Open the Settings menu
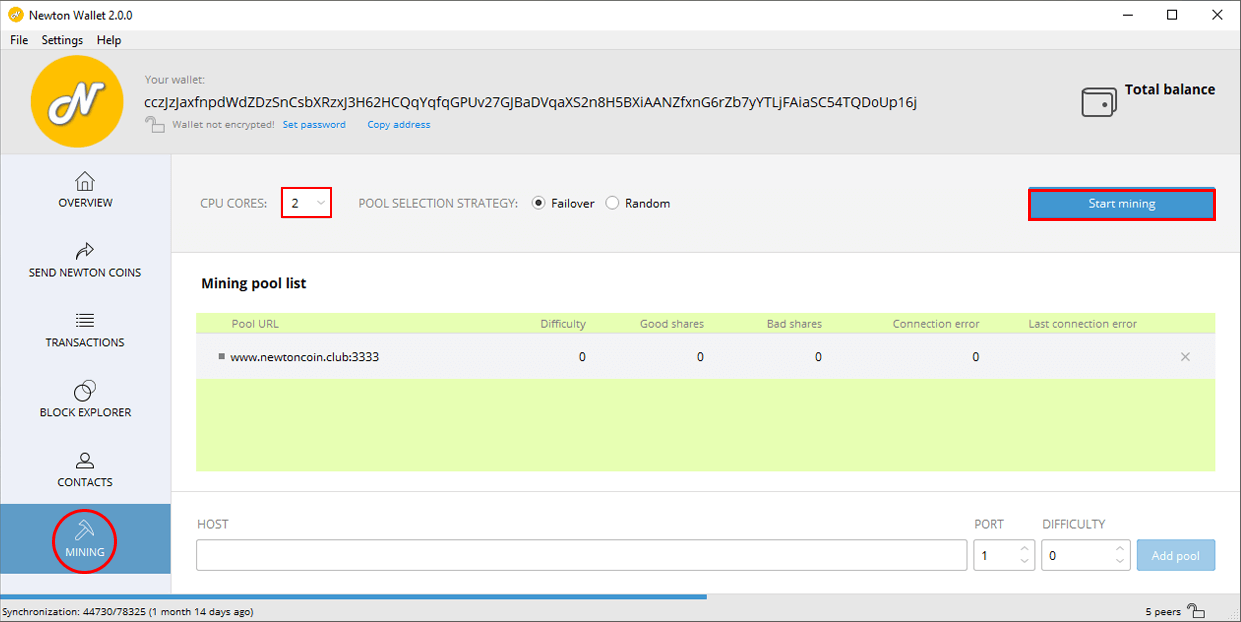The width and height of the screenshot is (1241, 622). (x=62, y=40)
